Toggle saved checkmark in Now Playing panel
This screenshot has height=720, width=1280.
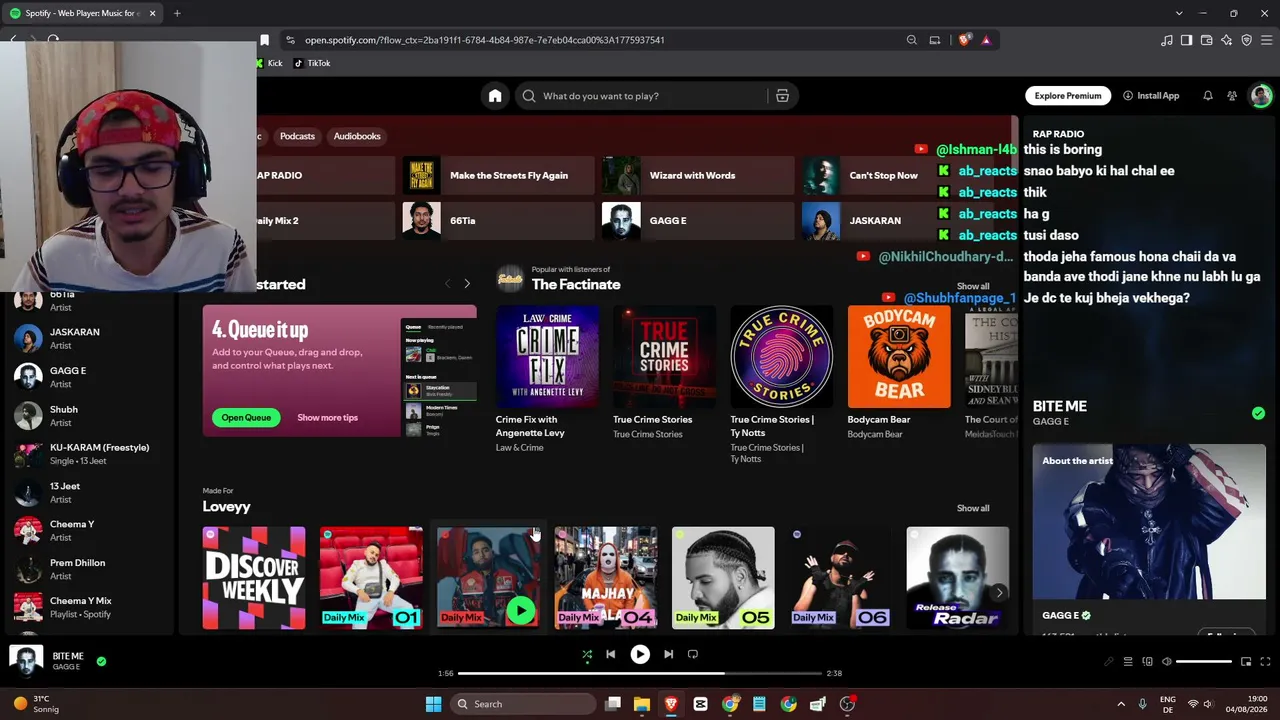pyautogui.click(x=1258, y=413)
